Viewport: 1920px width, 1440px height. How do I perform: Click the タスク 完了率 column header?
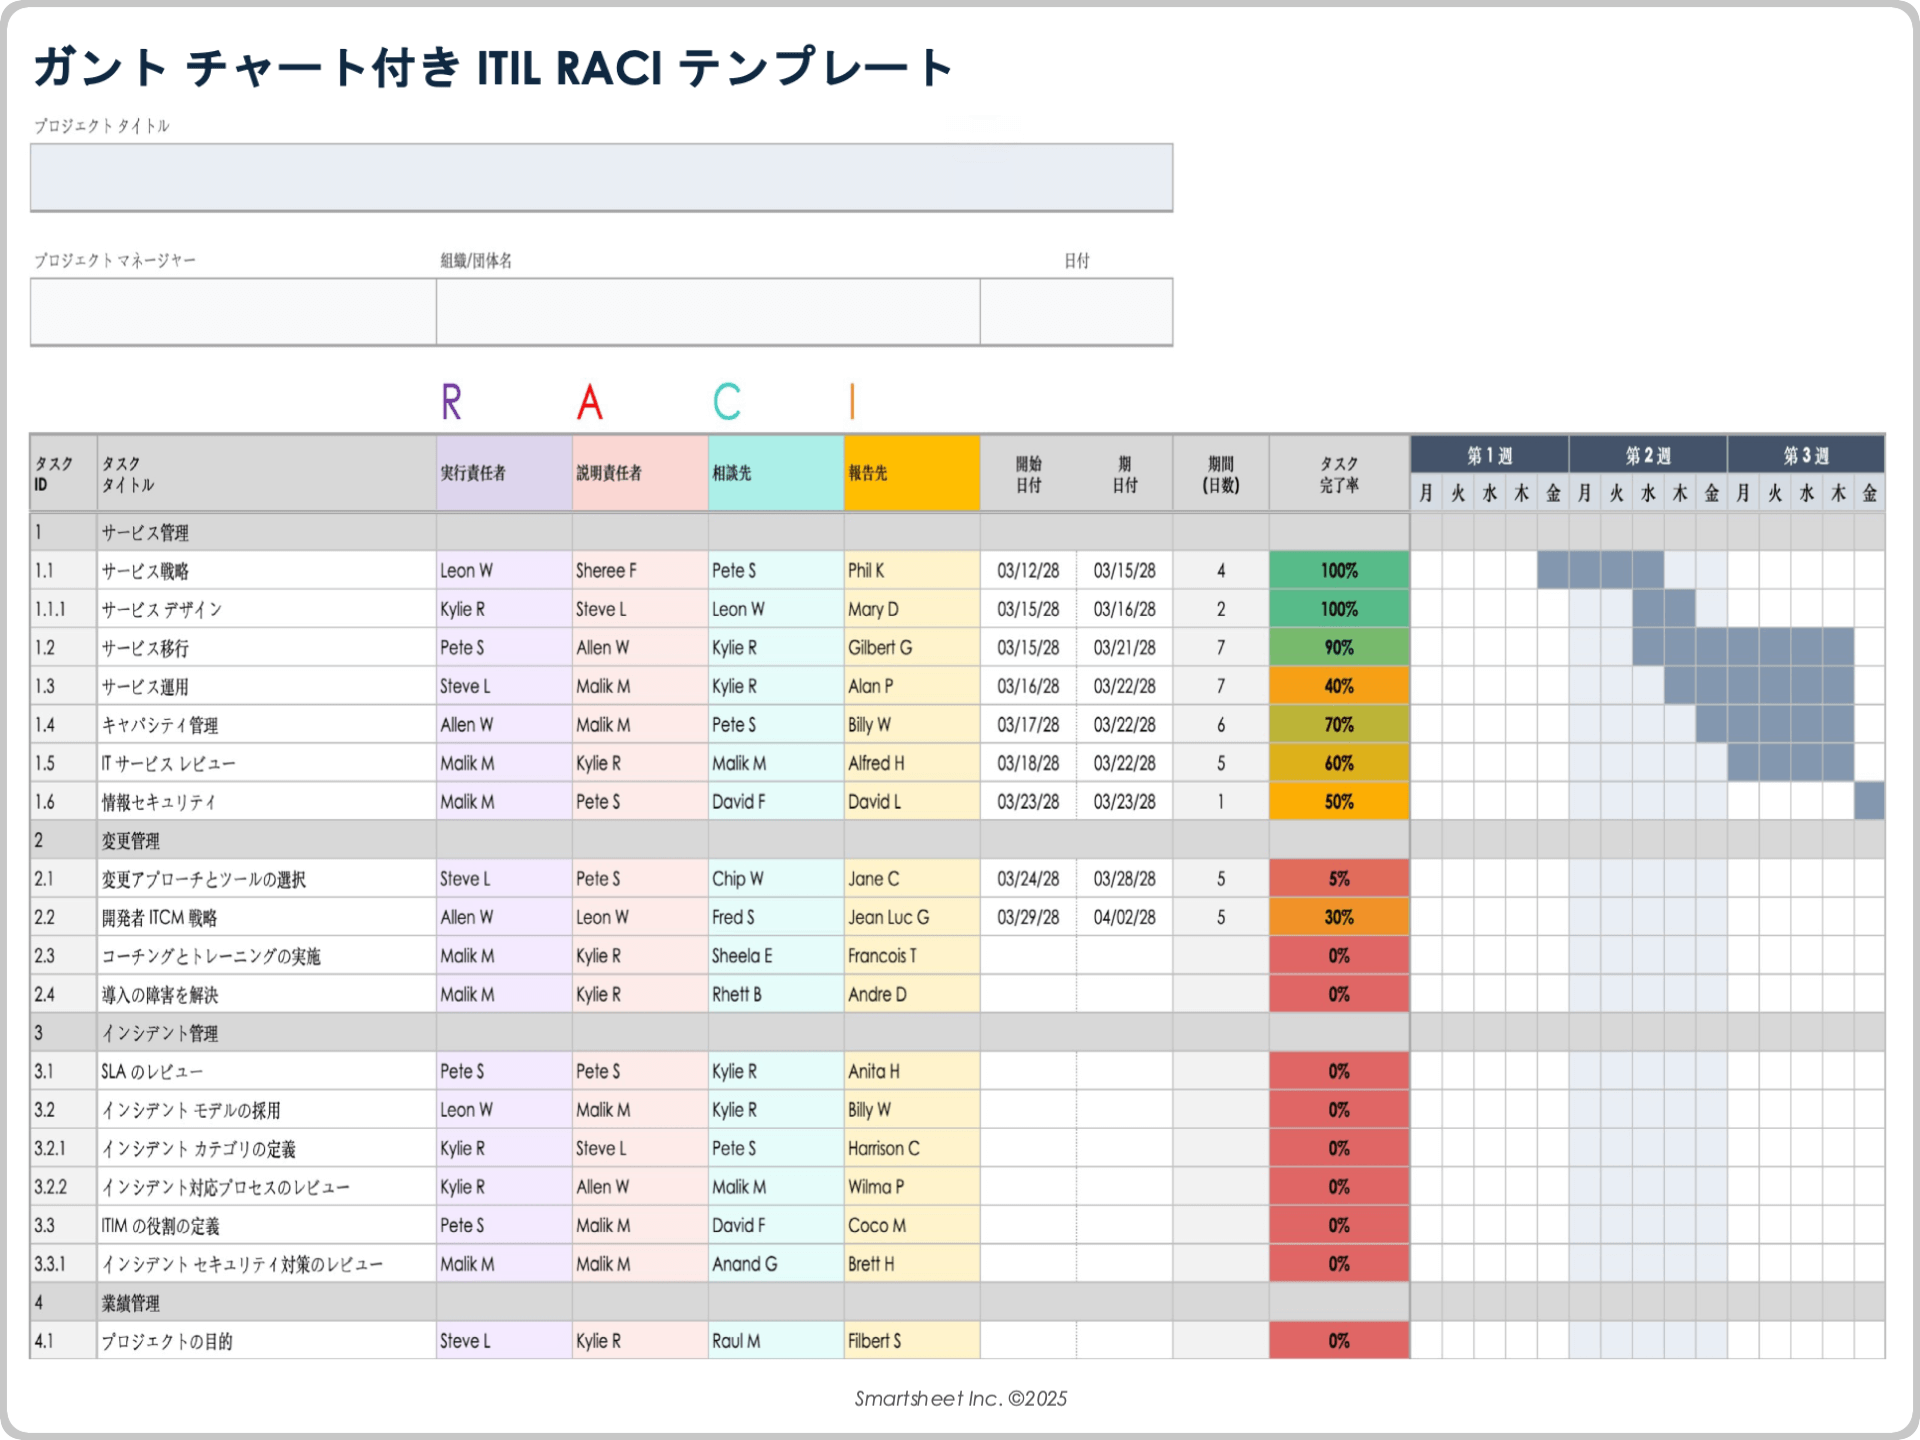coord(1339,473)
